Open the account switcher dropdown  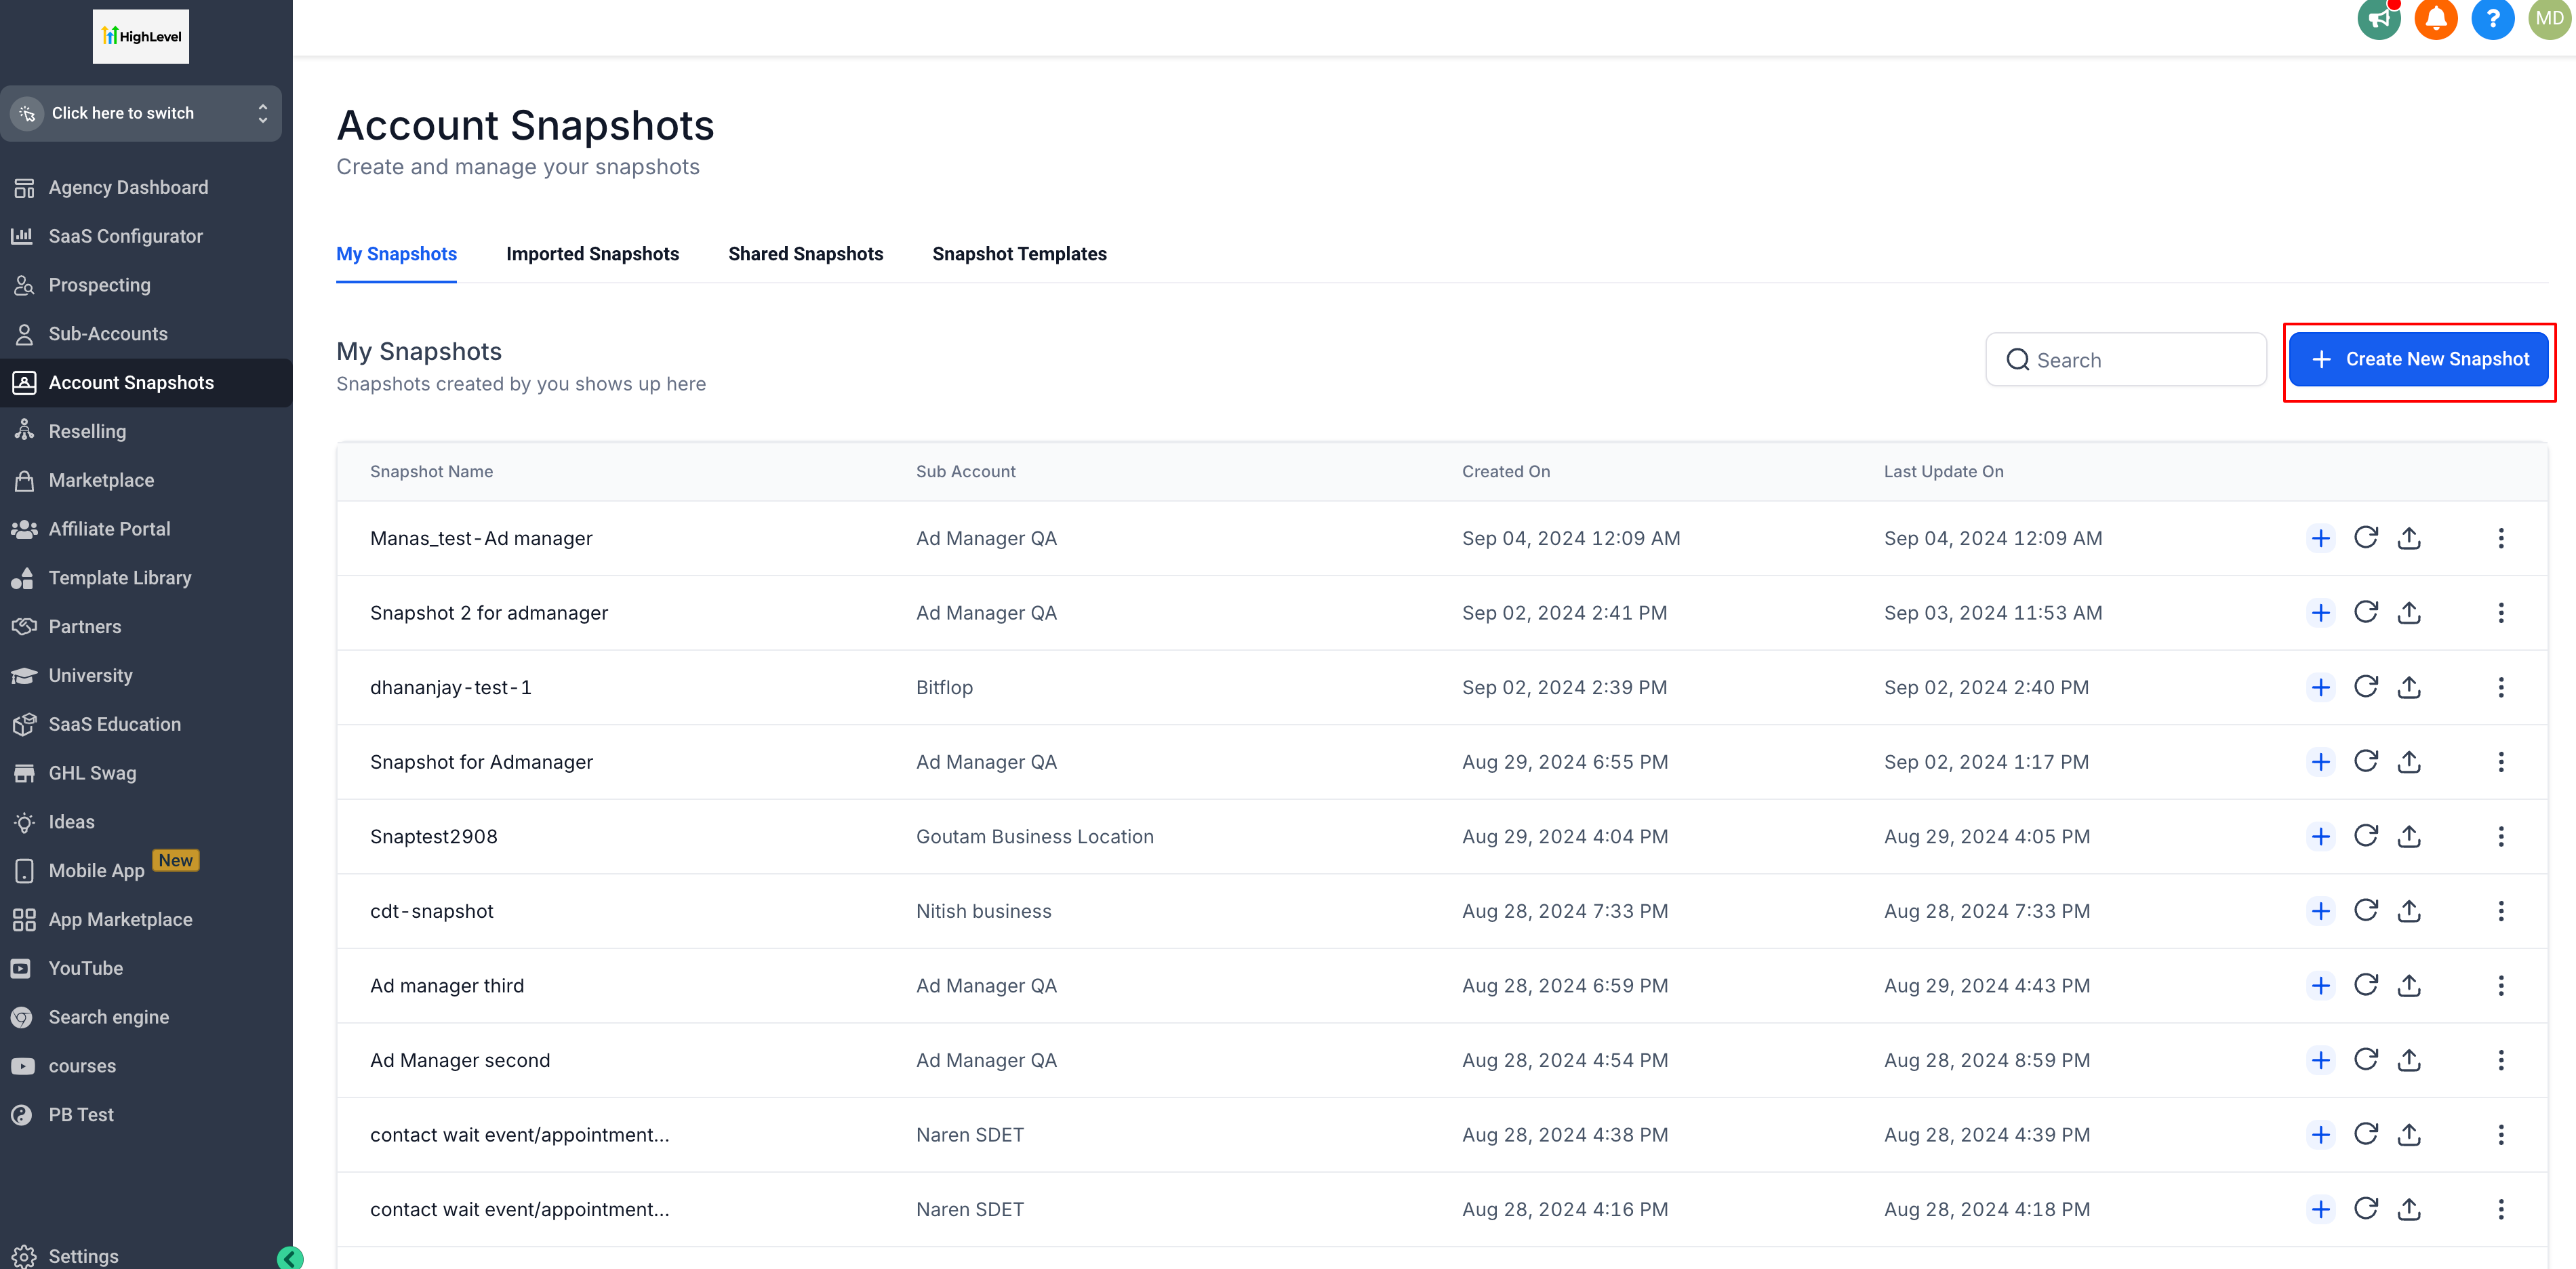pyautogui.click(x=141, y=113)
